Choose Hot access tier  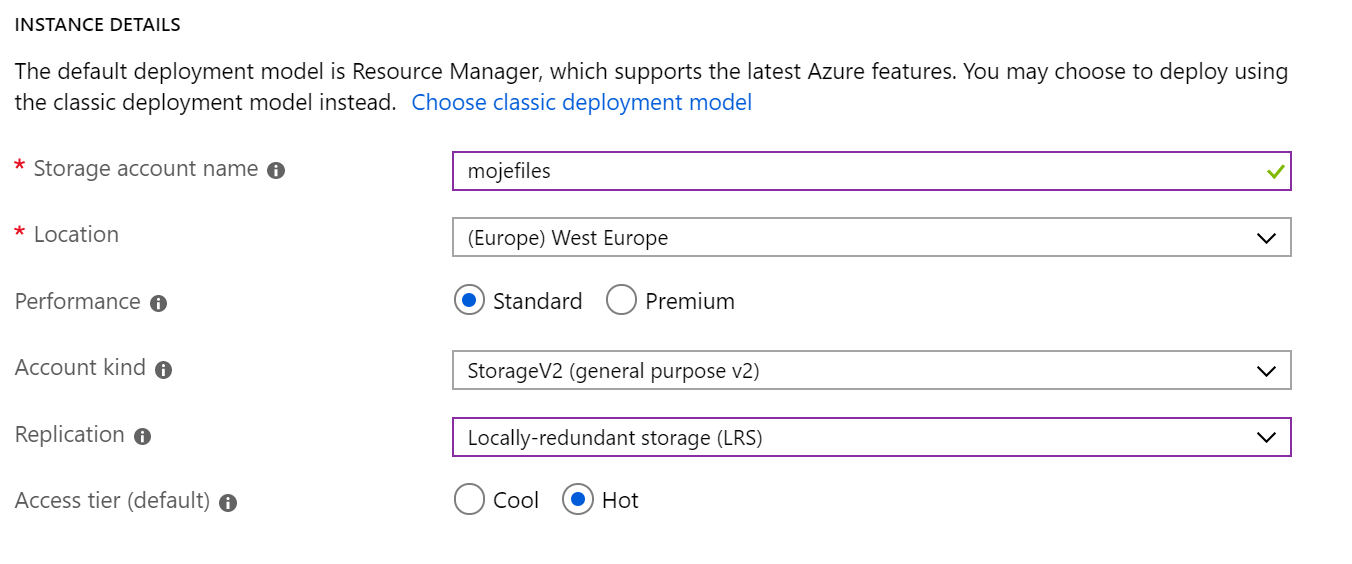(577, 499)
